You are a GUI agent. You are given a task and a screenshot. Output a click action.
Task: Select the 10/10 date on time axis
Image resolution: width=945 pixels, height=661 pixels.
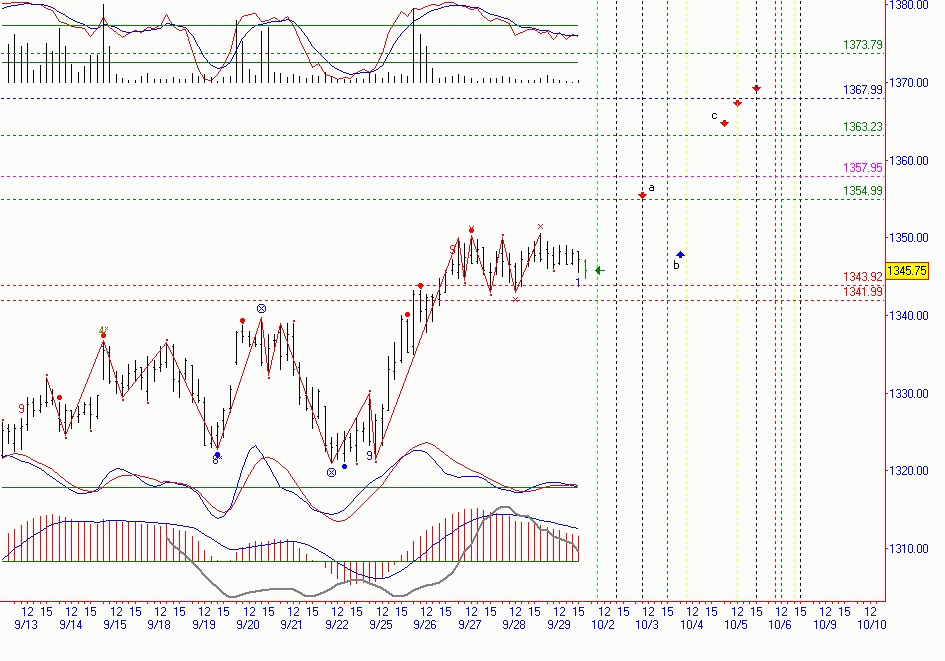(x=872, y=624)
